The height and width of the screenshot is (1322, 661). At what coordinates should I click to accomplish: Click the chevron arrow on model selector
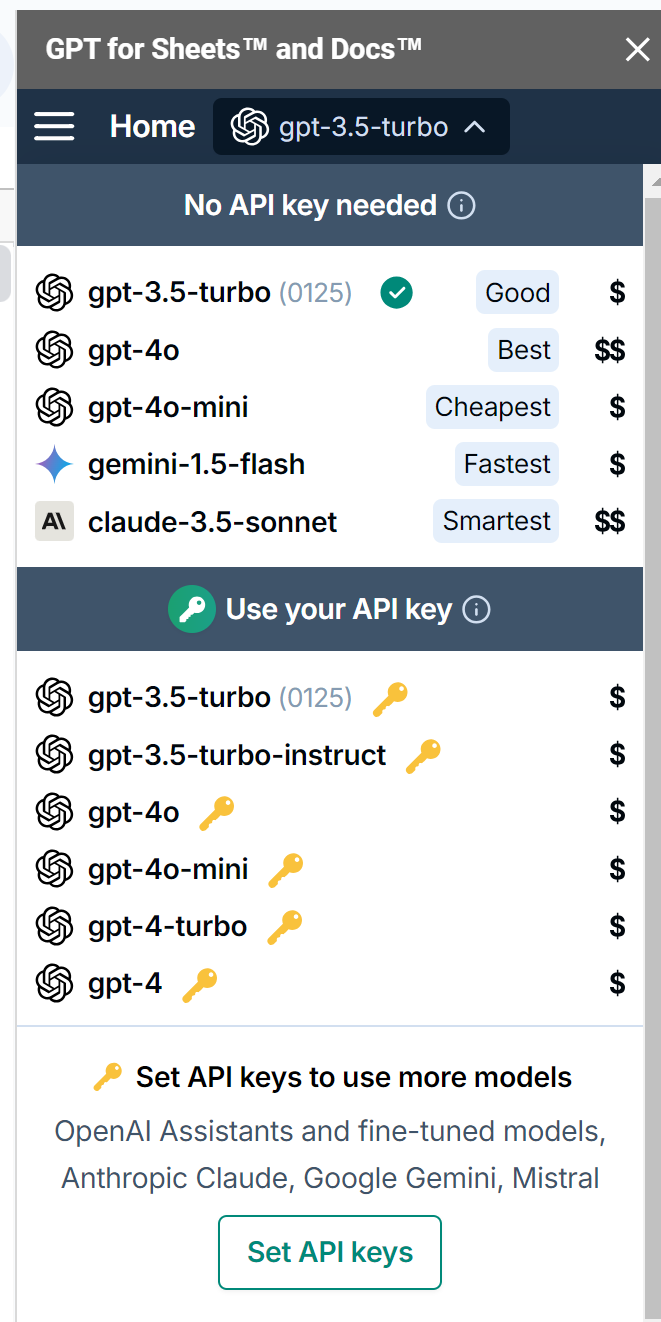(476, 127)
